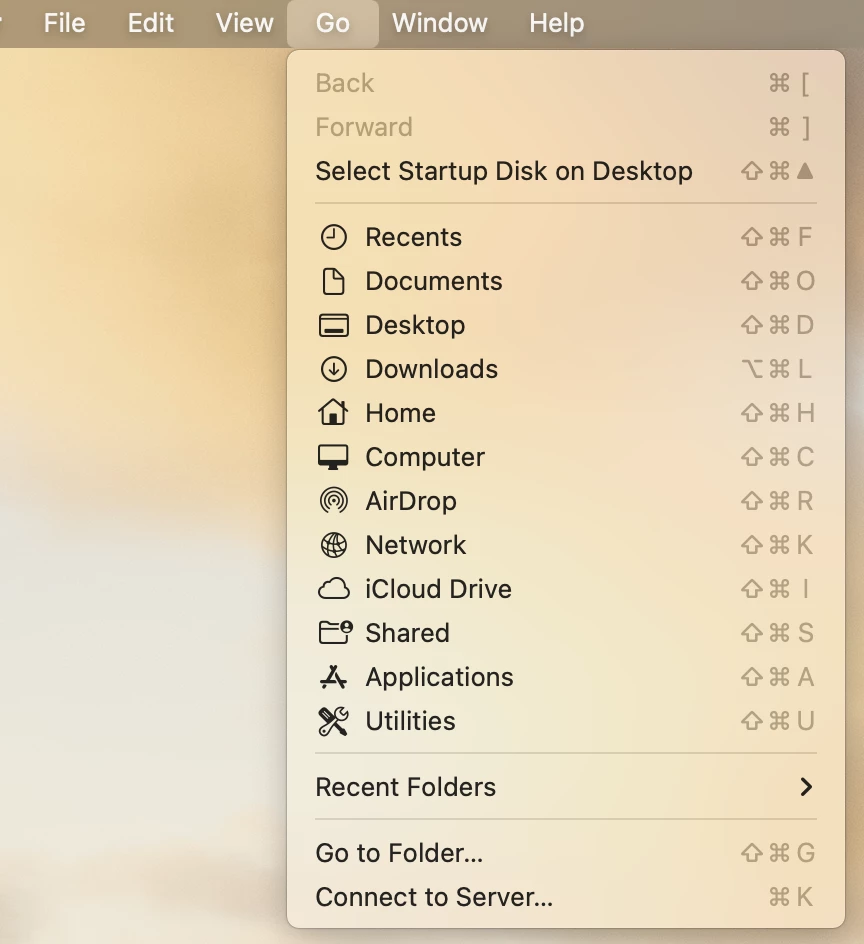The width and height of the screenshot is (864, 944).
Task: Select the Home label
Action: pyautogui.click(x=400, y=413)
